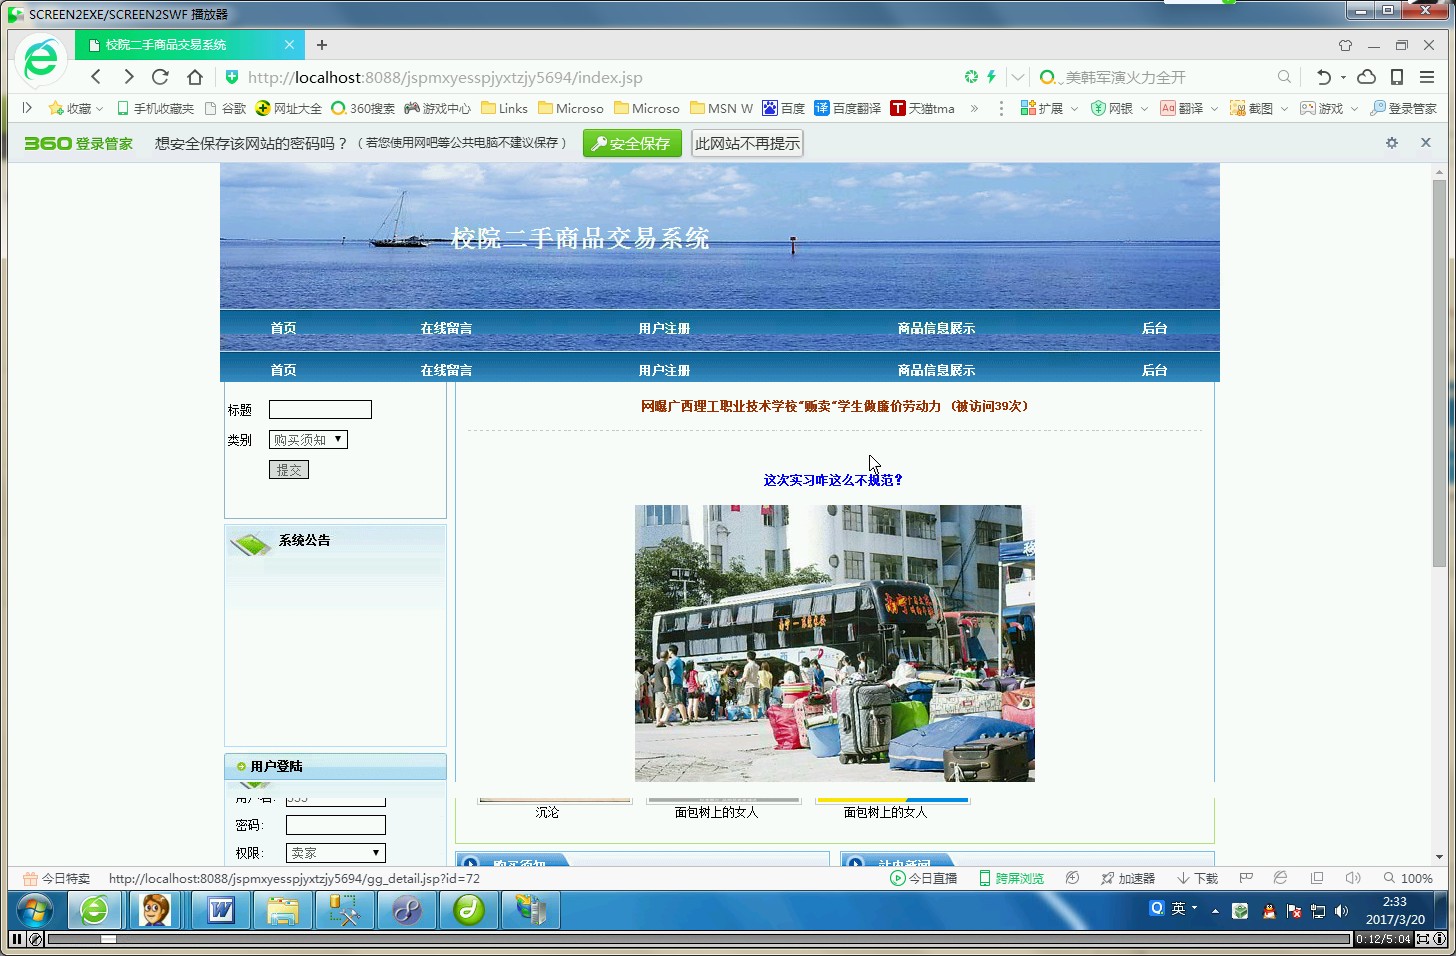Open 手机收藏夹 bookmark

pos(155,108)
